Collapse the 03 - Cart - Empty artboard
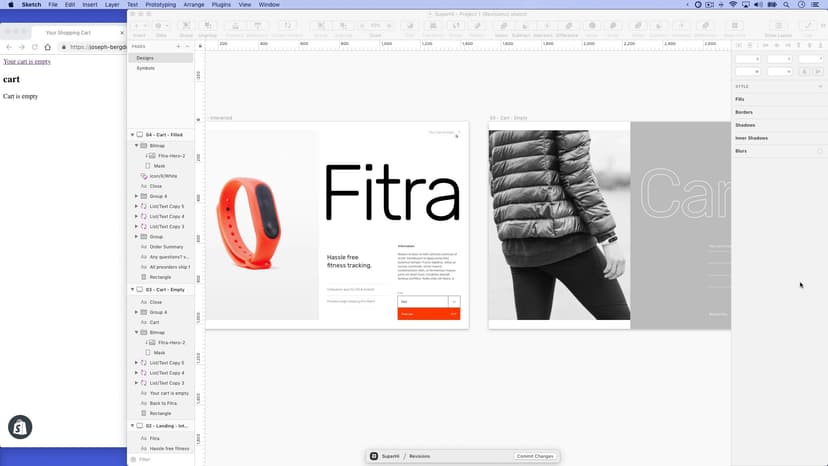 point(132,290)
